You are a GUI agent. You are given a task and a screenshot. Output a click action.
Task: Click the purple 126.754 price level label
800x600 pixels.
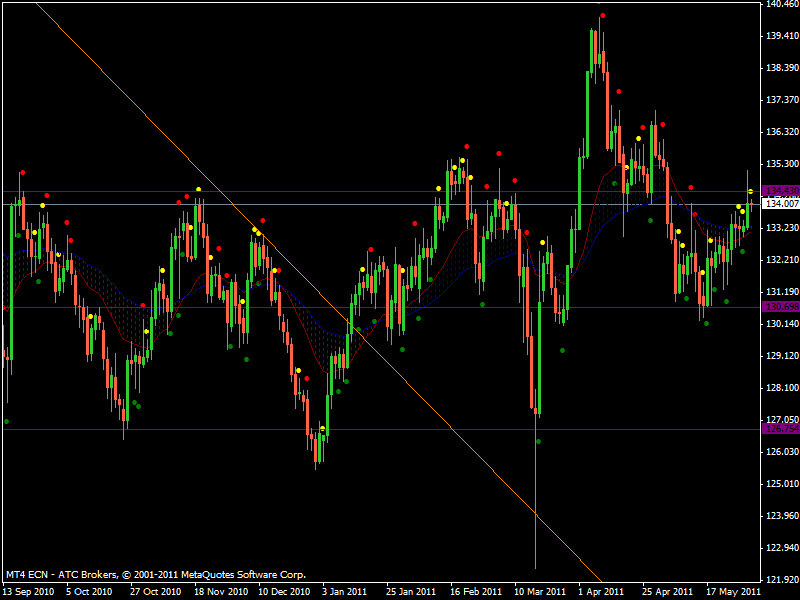coord(781,429)
